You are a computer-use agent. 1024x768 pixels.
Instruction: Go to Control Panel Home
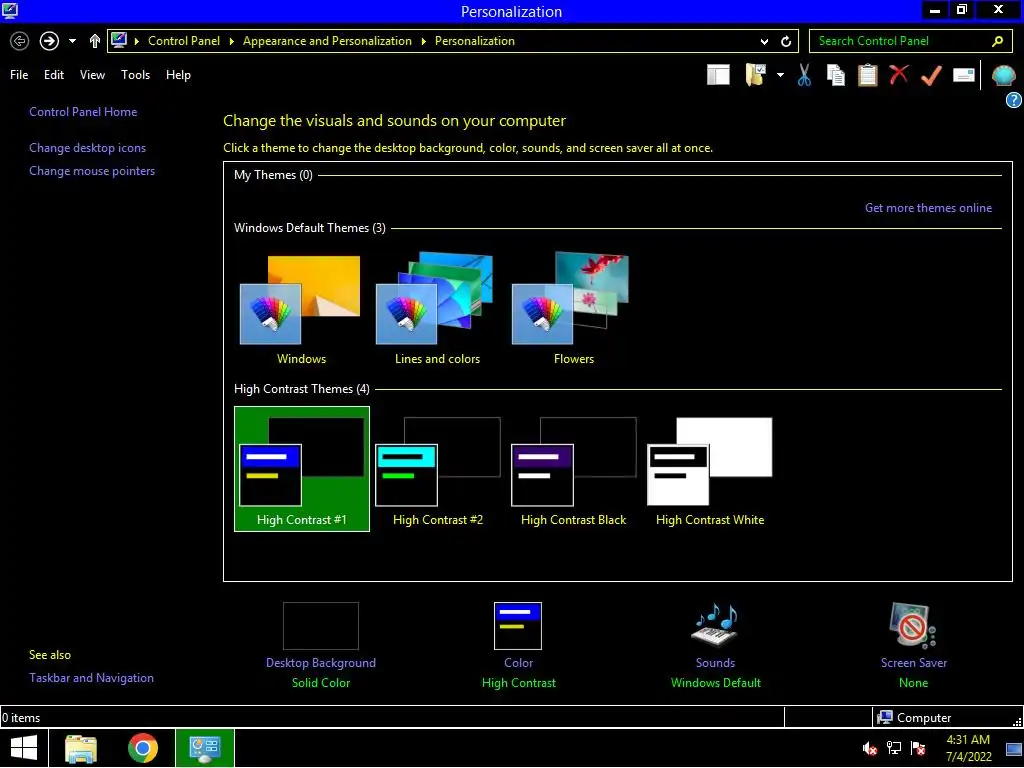click(83, 112)
